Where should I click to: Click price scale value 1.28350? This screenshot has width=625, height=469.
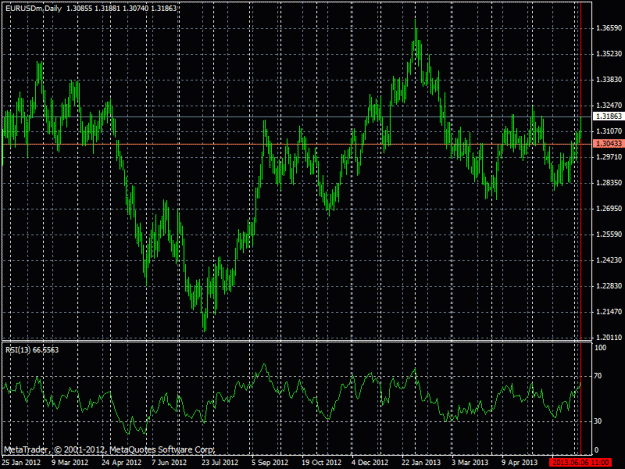coord(609,182)
